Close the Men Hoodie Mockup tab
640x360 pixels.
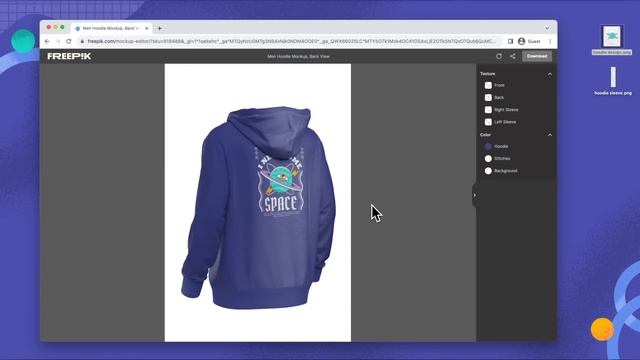[147, 28]
